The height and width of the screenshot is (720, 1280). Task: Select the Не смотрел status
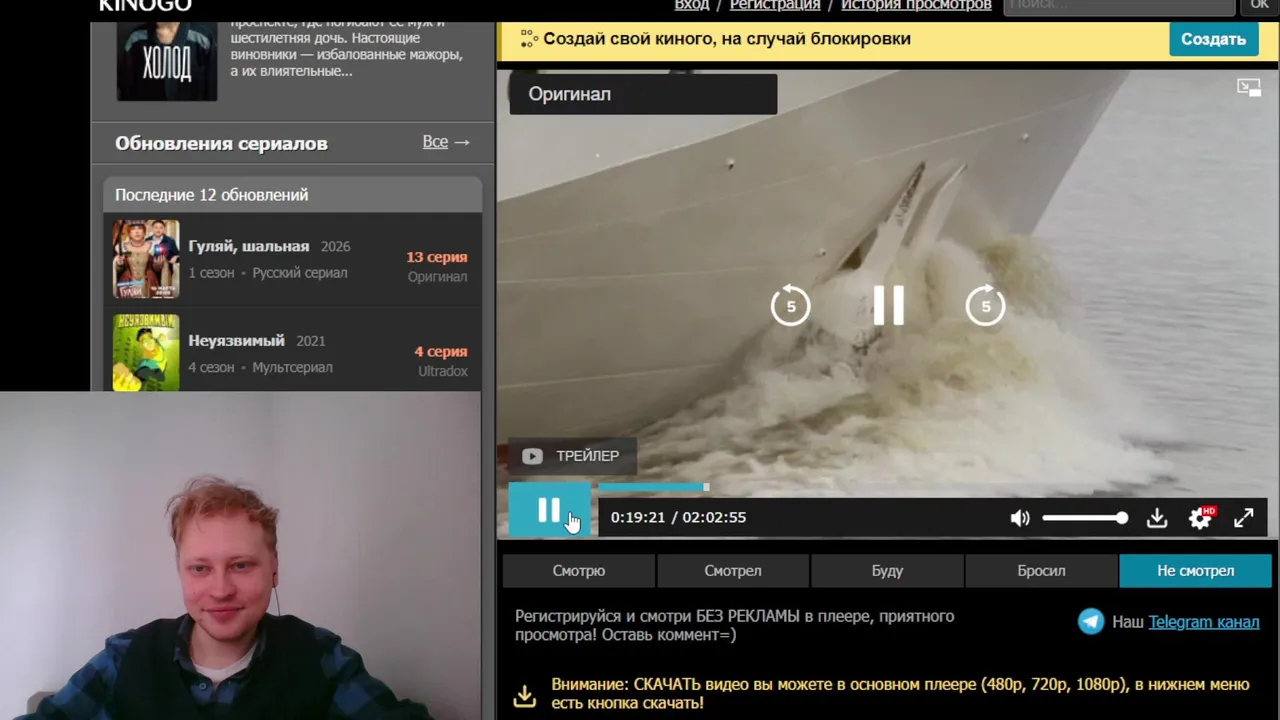pyautogui.click(x=1195, y=571)
